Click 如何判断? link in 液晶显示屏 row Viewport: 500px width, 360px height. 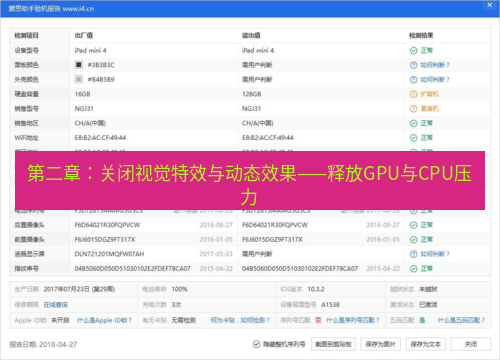pos(435,254)
